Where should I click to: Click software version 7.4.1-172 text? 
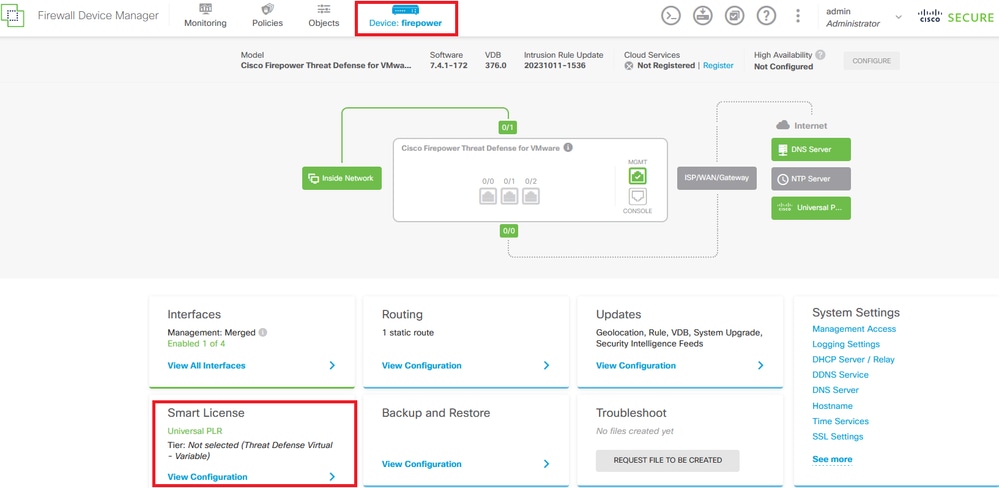(x=448, y=66)
